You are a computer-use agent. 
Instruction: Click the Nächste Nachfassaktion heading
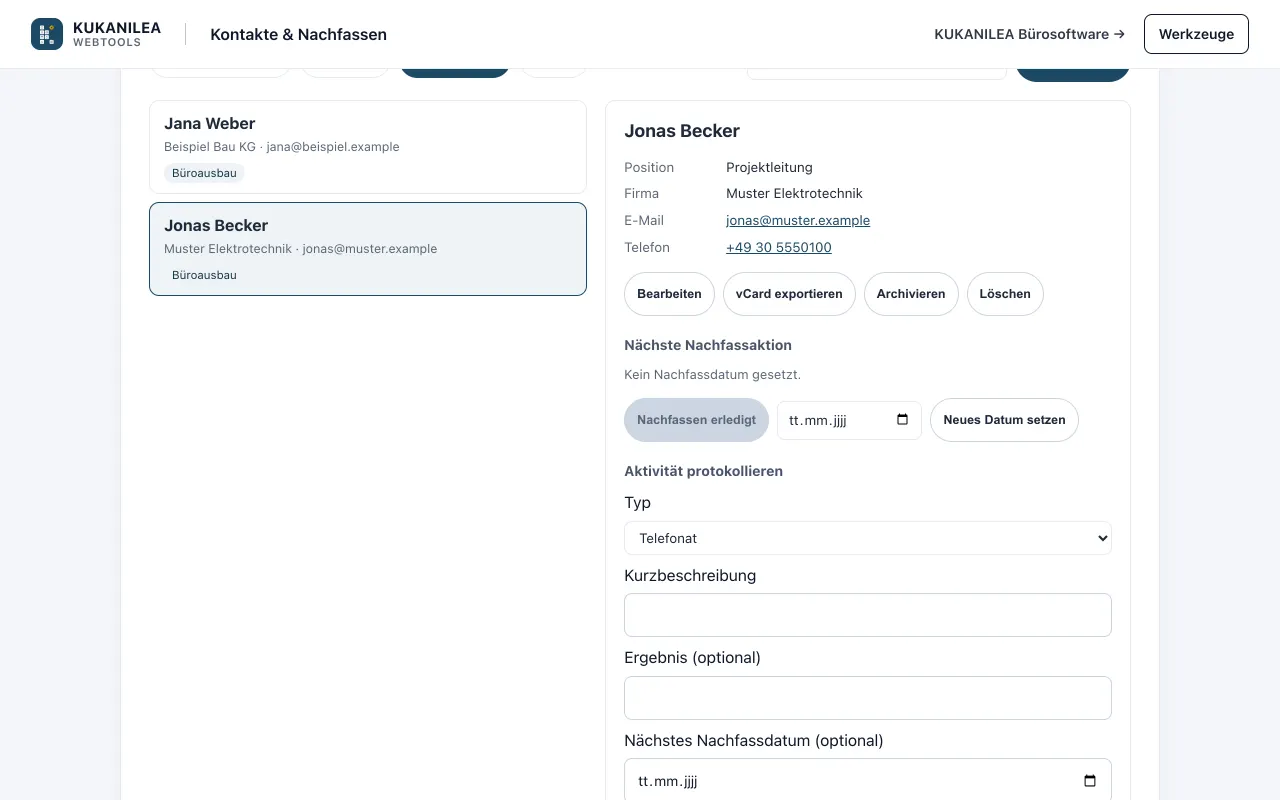pos(708,345)
